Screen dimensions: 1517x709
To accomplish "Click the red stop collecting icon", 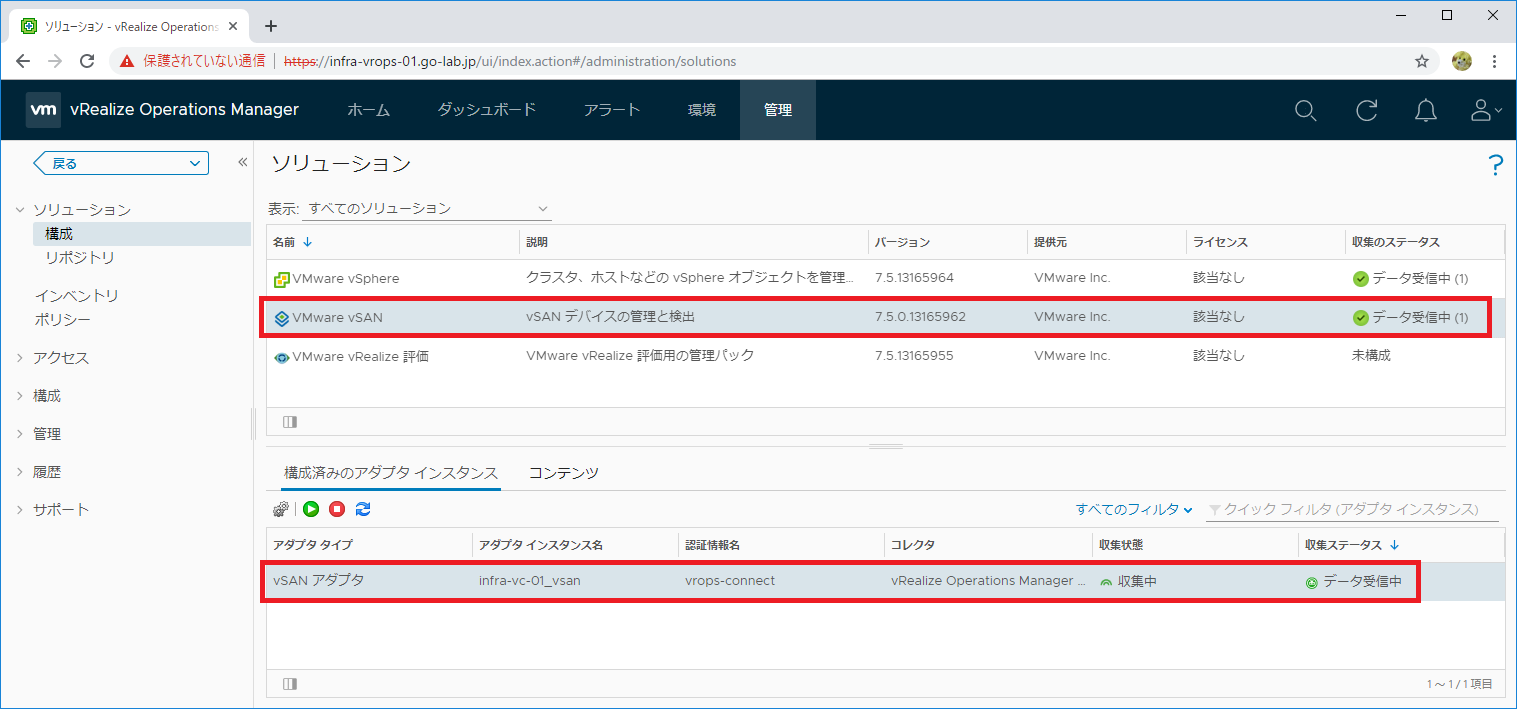I will coord(337,509).
